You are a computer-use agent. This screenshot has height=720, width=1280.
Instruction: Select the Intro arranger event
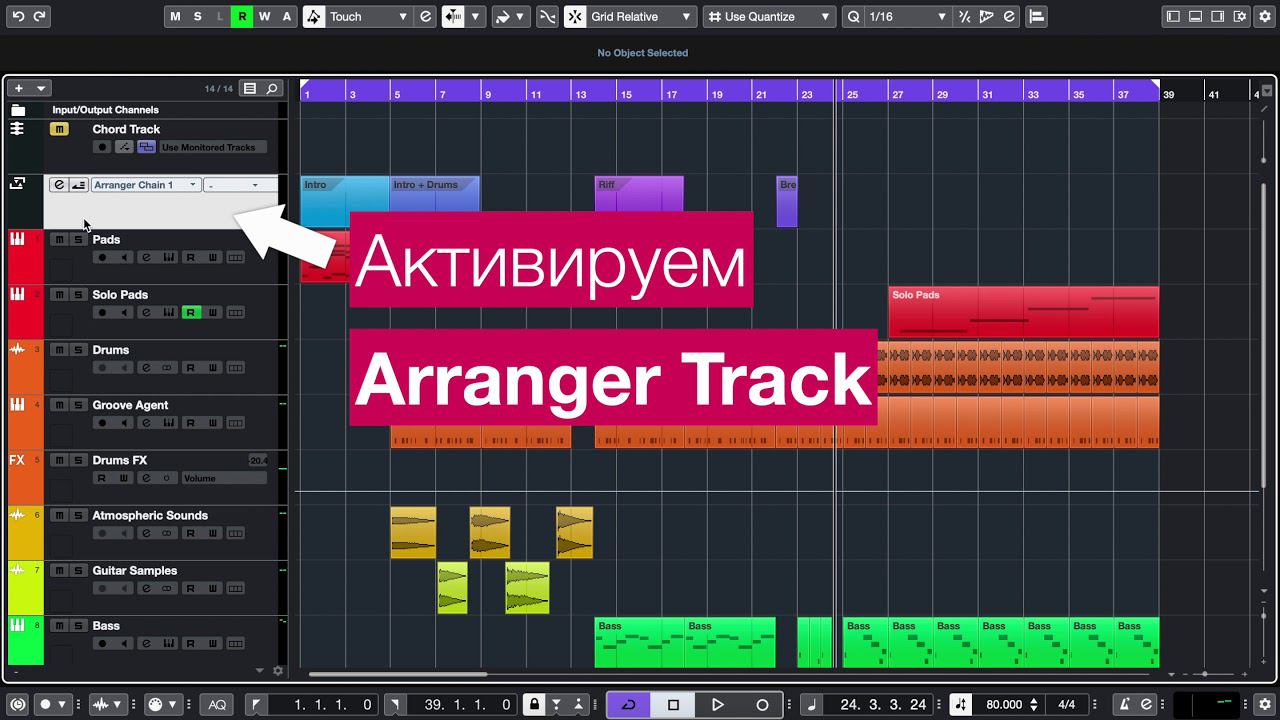pos(345,201)
